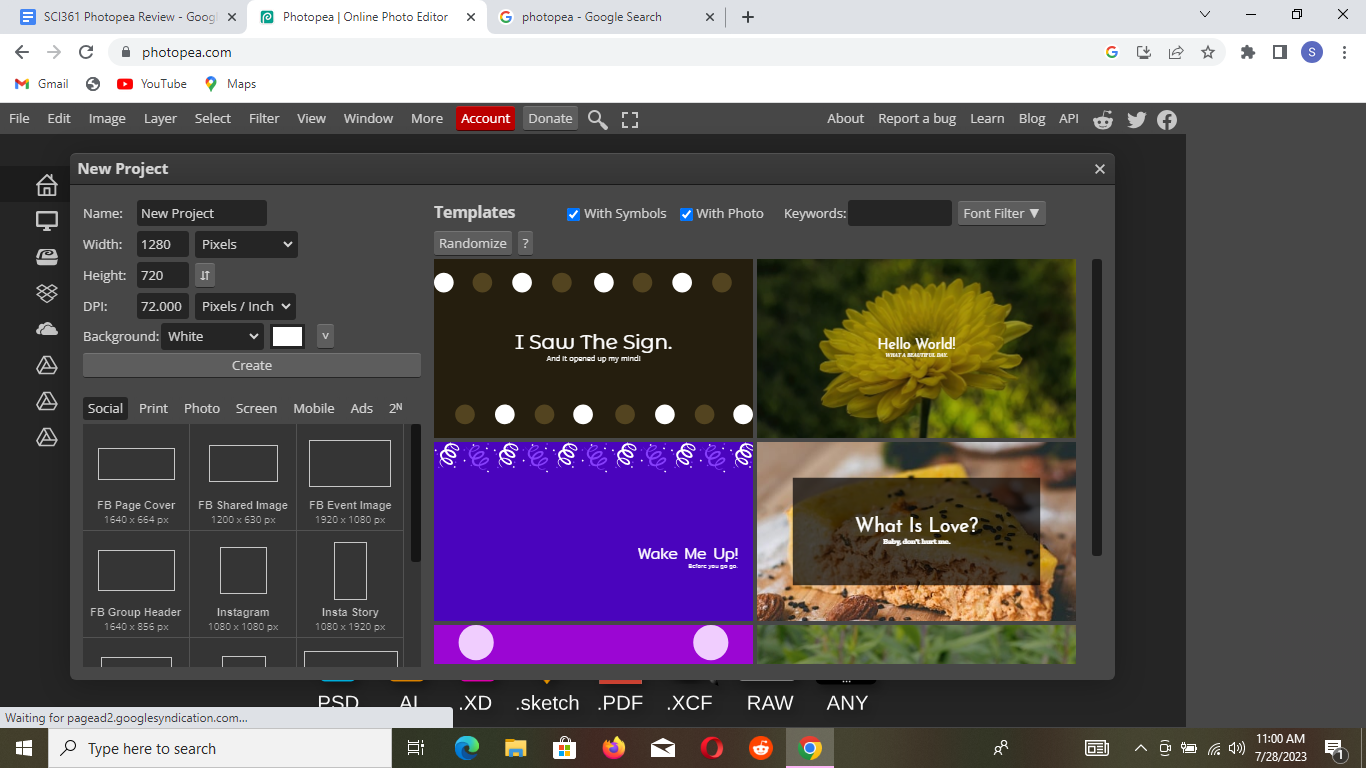Click the white background color swatch
Screen dimensions: 1366x768
(x=288, y=336)
